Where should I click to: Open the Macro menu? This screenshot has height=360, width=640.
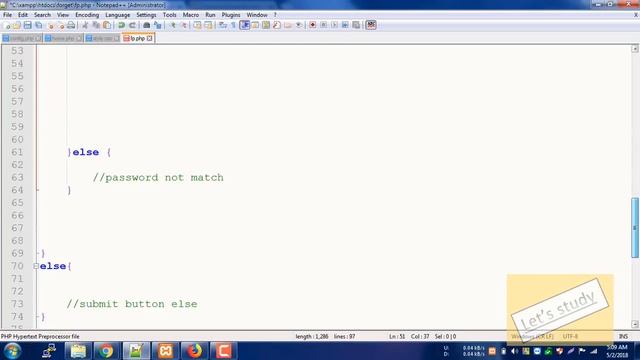[191, 15]
